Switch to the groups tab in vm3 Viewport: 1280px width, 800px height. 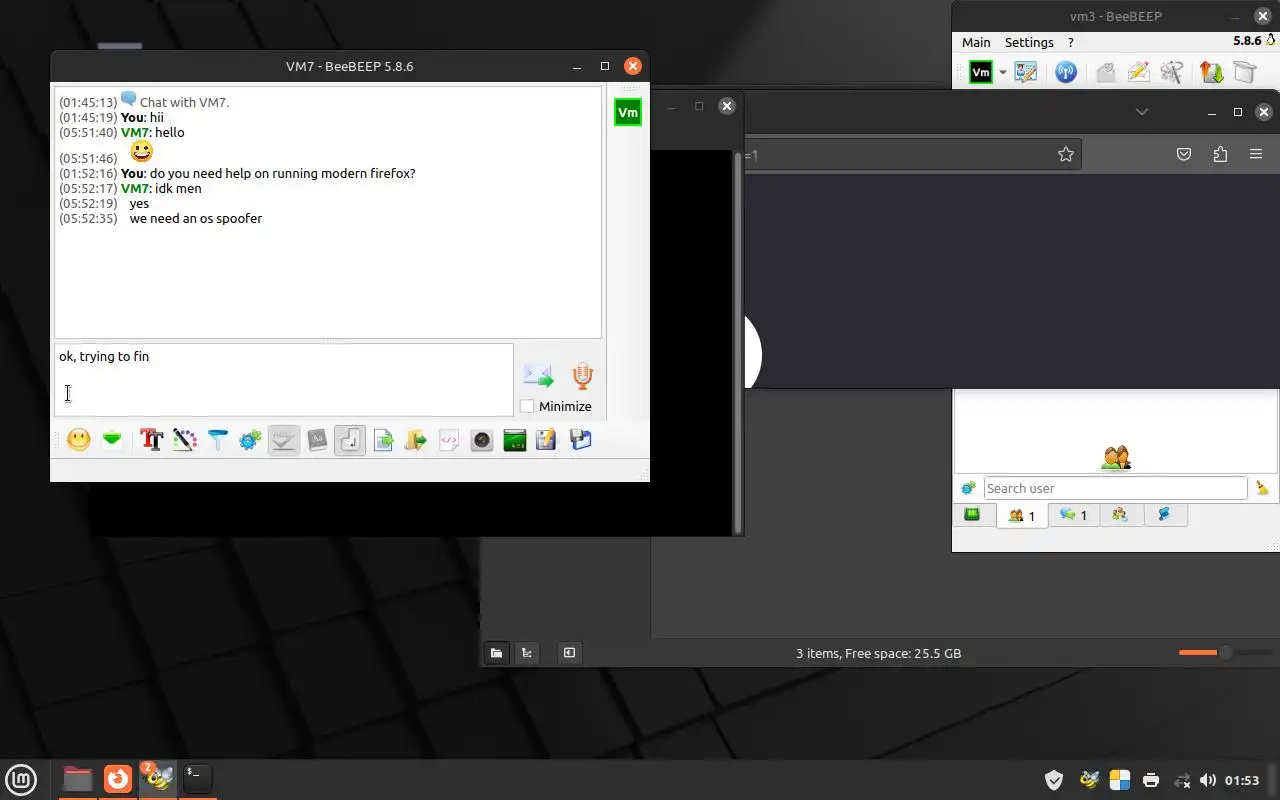click(1120, 515)
